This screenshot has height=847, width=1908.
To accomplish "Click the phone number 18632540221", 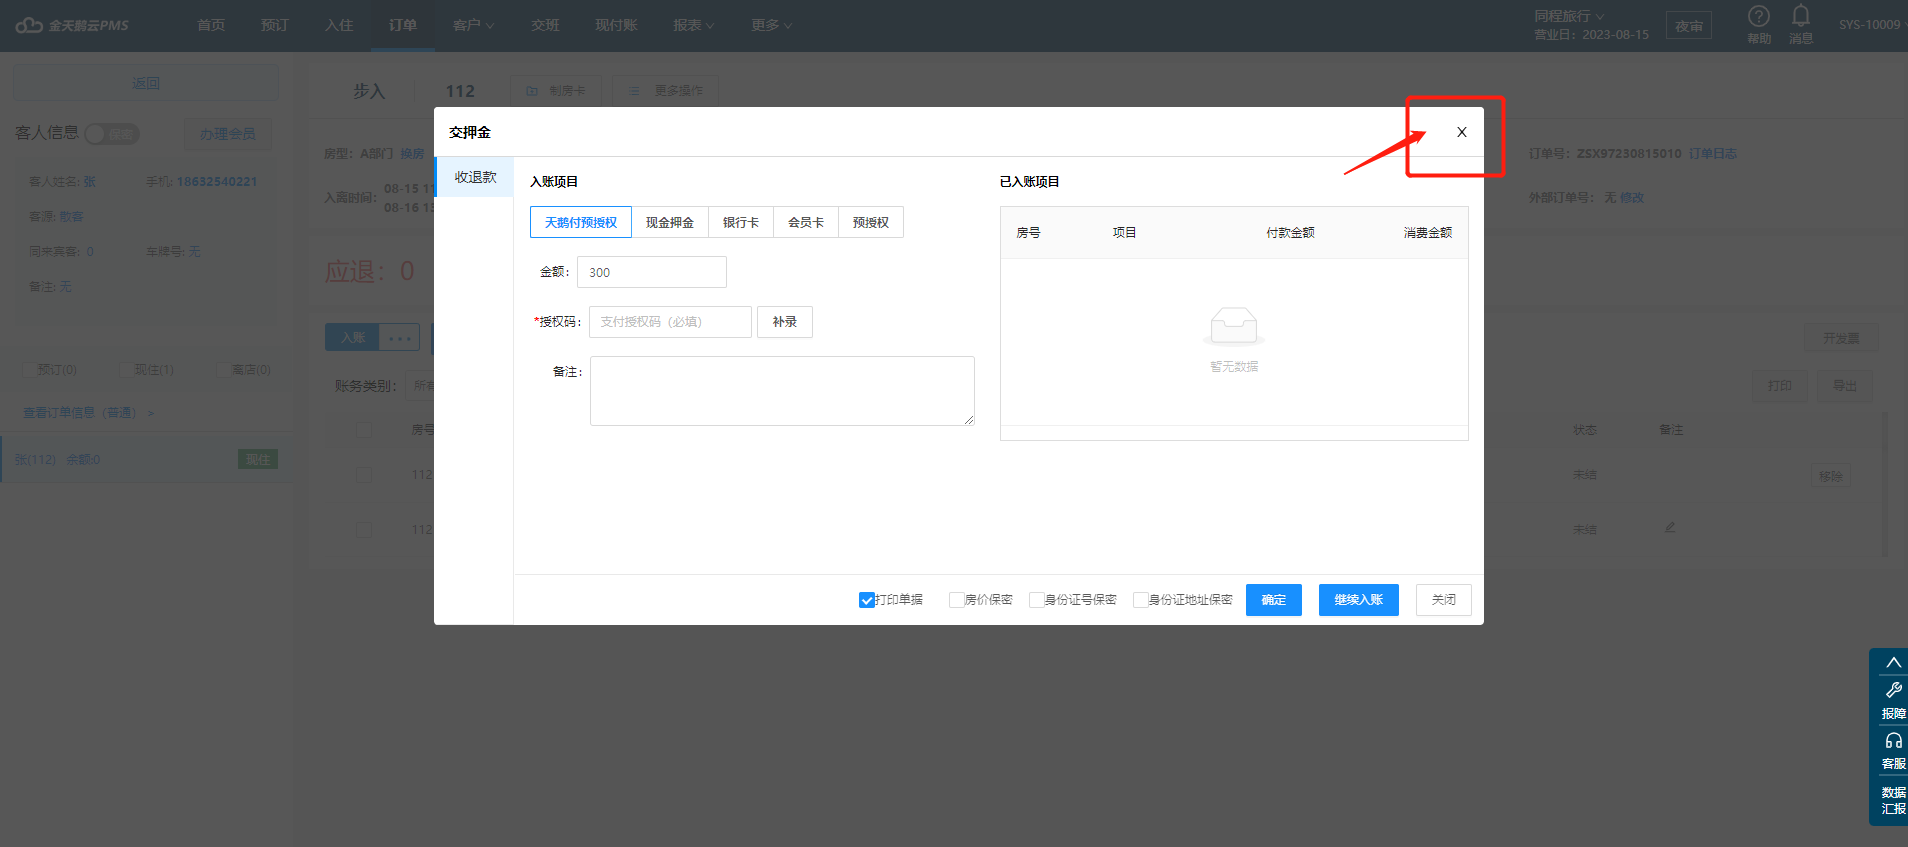I will click(217, 182).
